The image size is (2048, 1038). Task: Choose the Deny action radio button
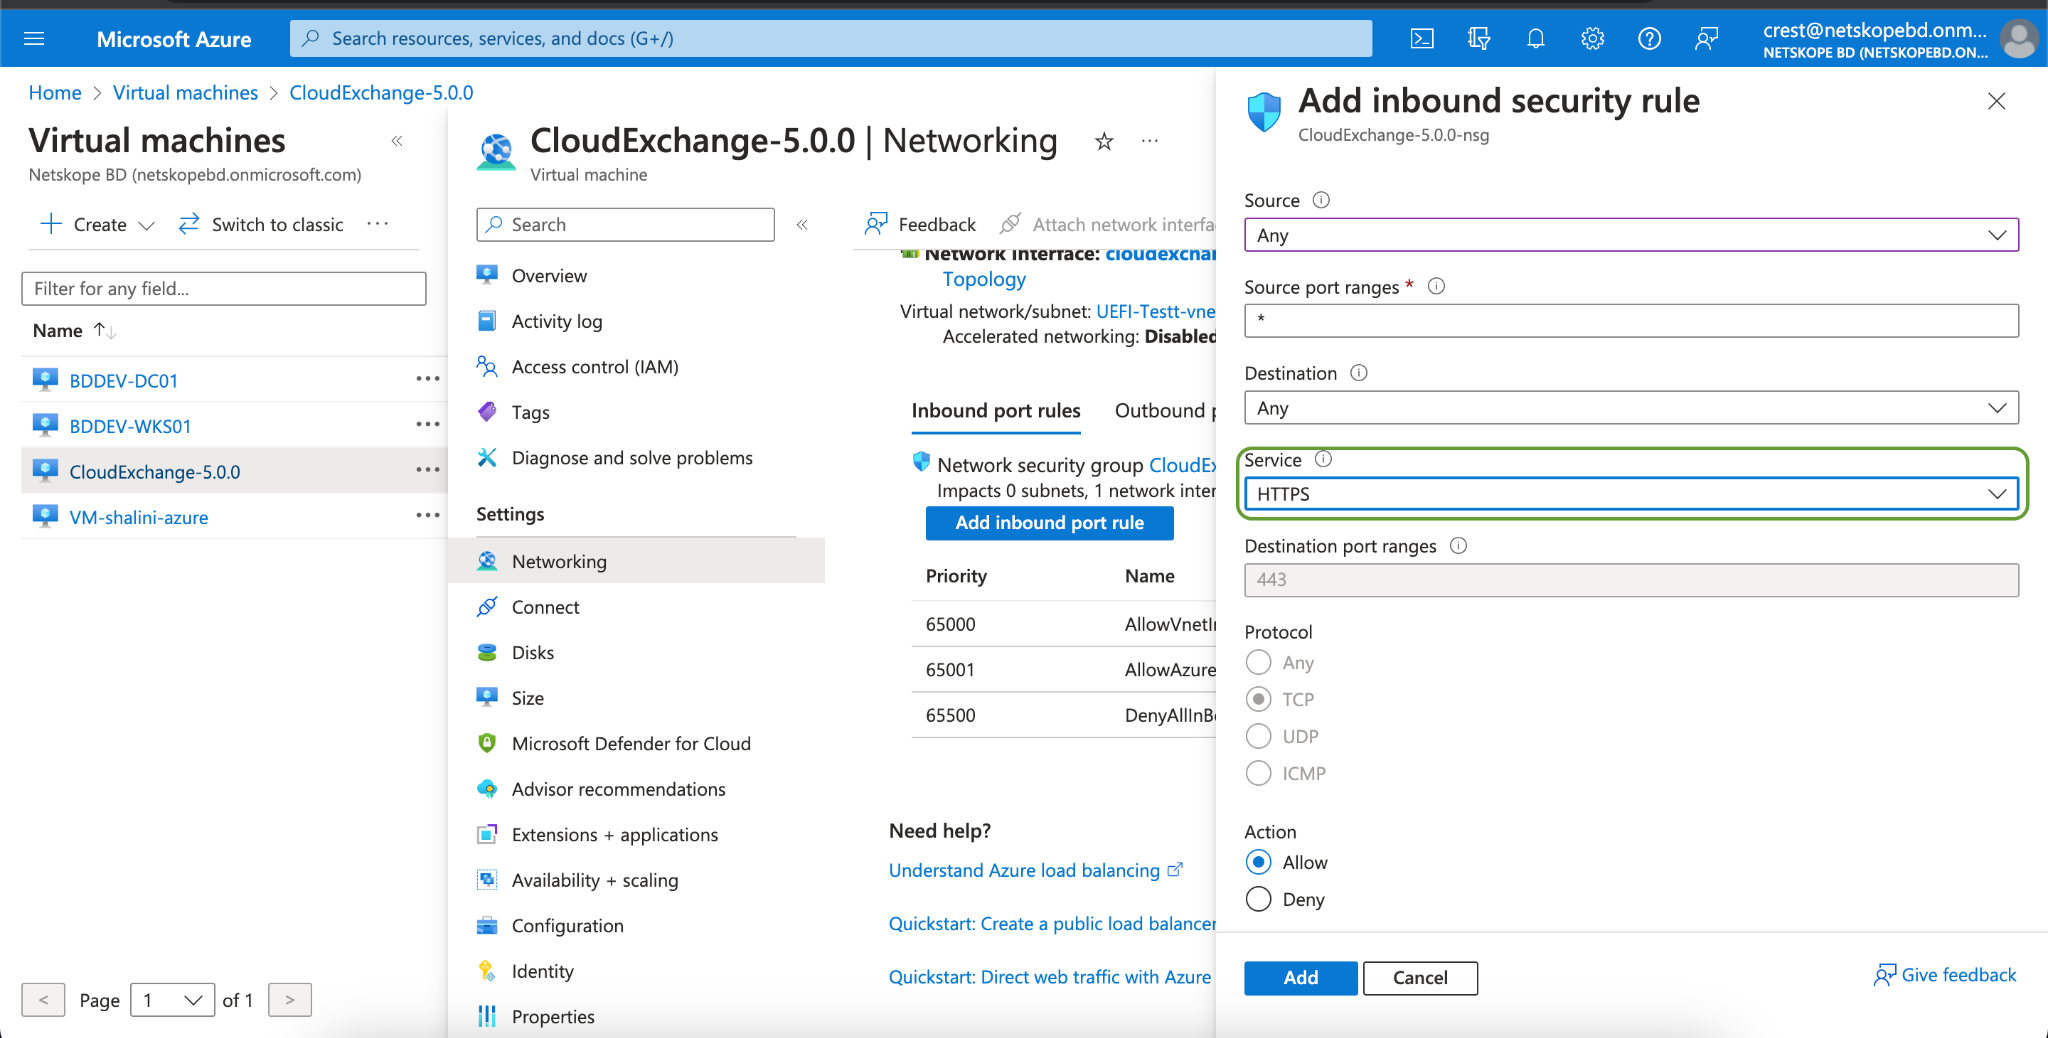click(x=1259, y=899)
